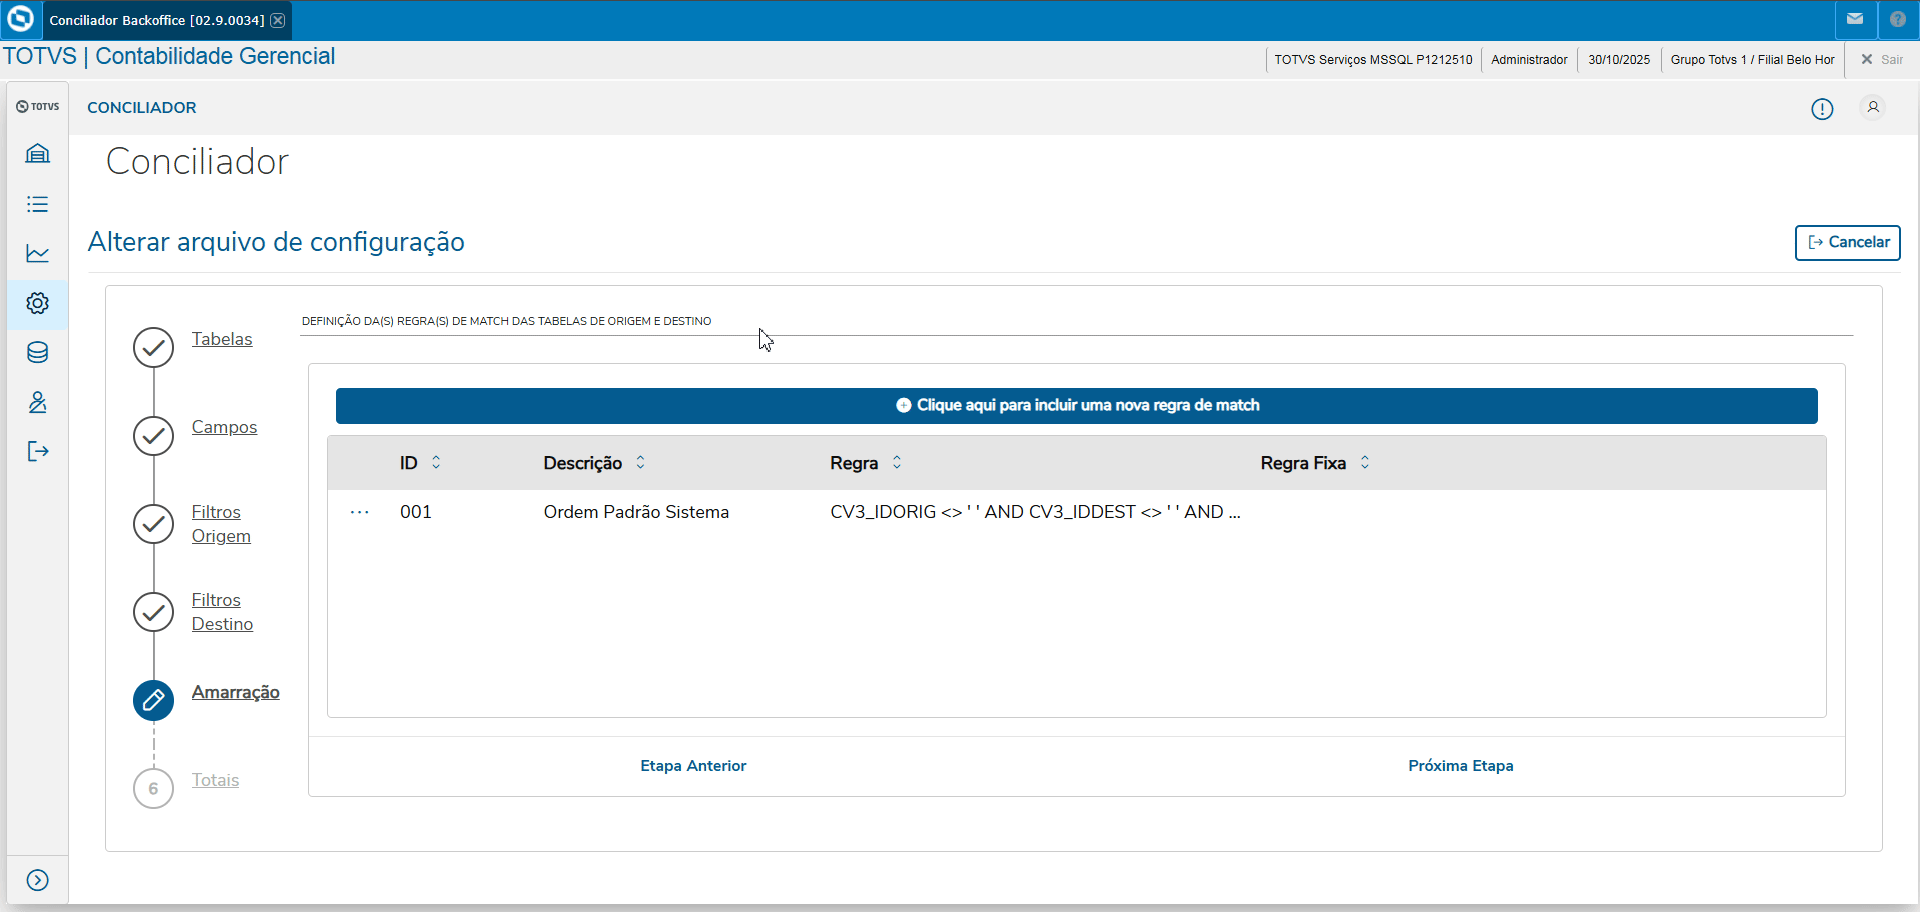Click the TOTVS round logo in title bar

pyautogui.click(x=20, y=19)
